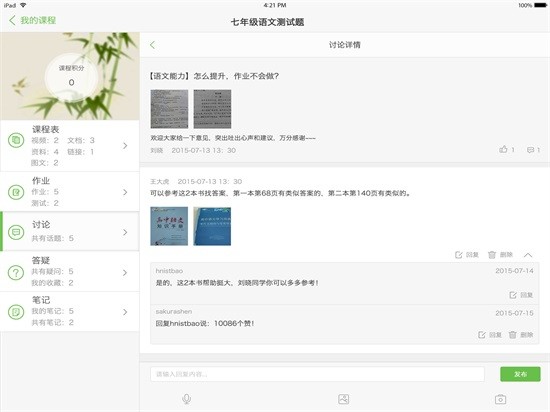Reply to hnistbao's comment
Image resolution: width=550 pixels, height=412 pixels.
click(521, 295)
